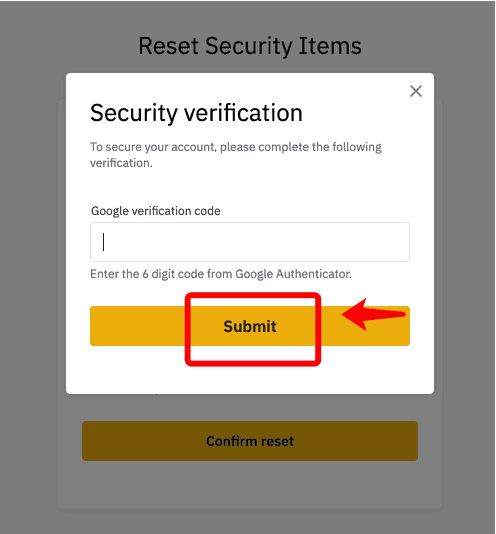The image size is (496, 534).
Task: Click the words 'Google Authenticator' in the hint
Action: pyautogui.click(x=293, y=274)
